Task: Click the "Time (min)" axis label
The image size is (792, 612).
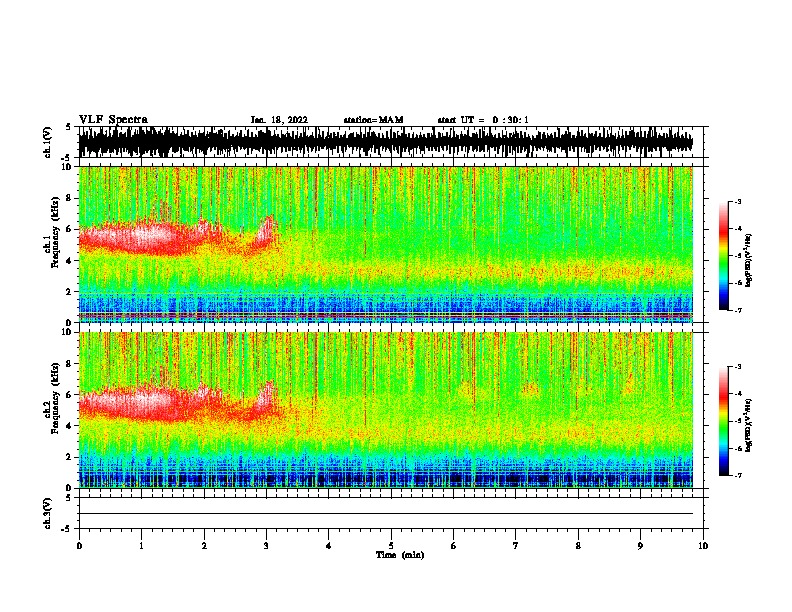Action: click(400, 555)
